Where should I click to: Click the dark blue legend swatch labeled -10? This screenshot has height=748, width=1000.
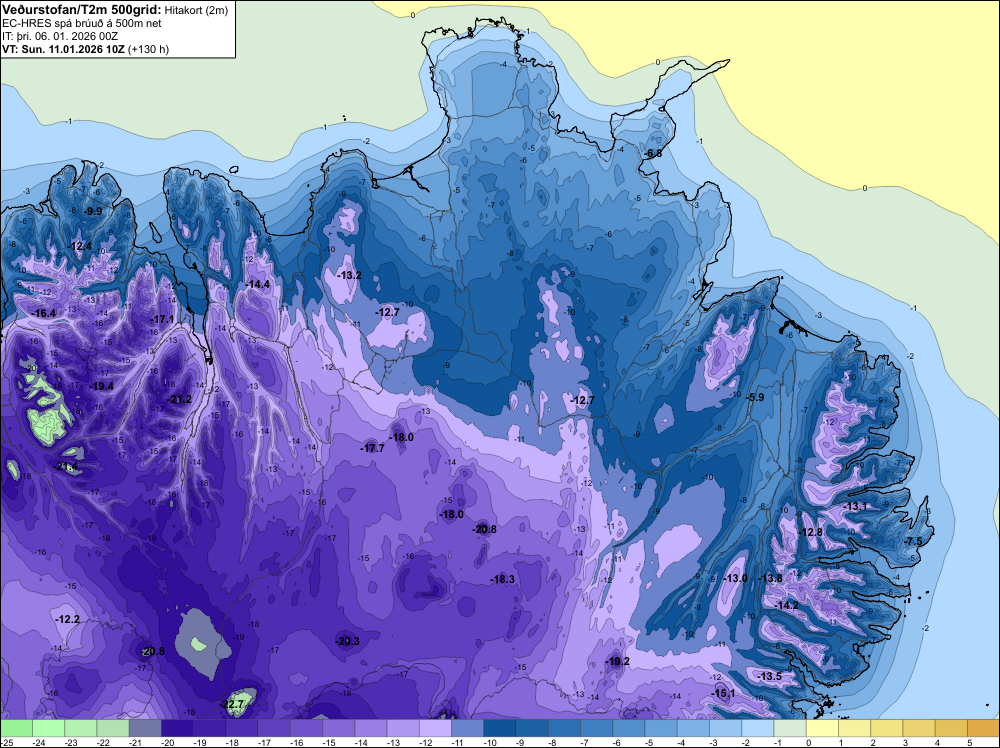point(500,728)
